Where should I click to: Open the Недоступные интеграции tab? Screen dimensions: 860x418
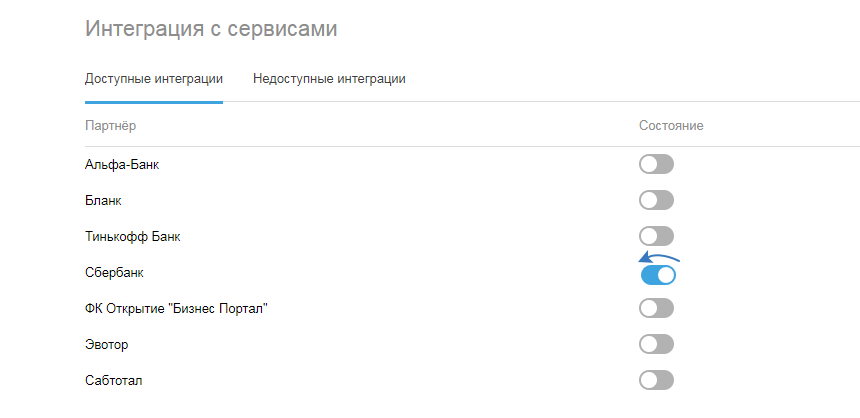pyautogui.click(x=329, y=78)
